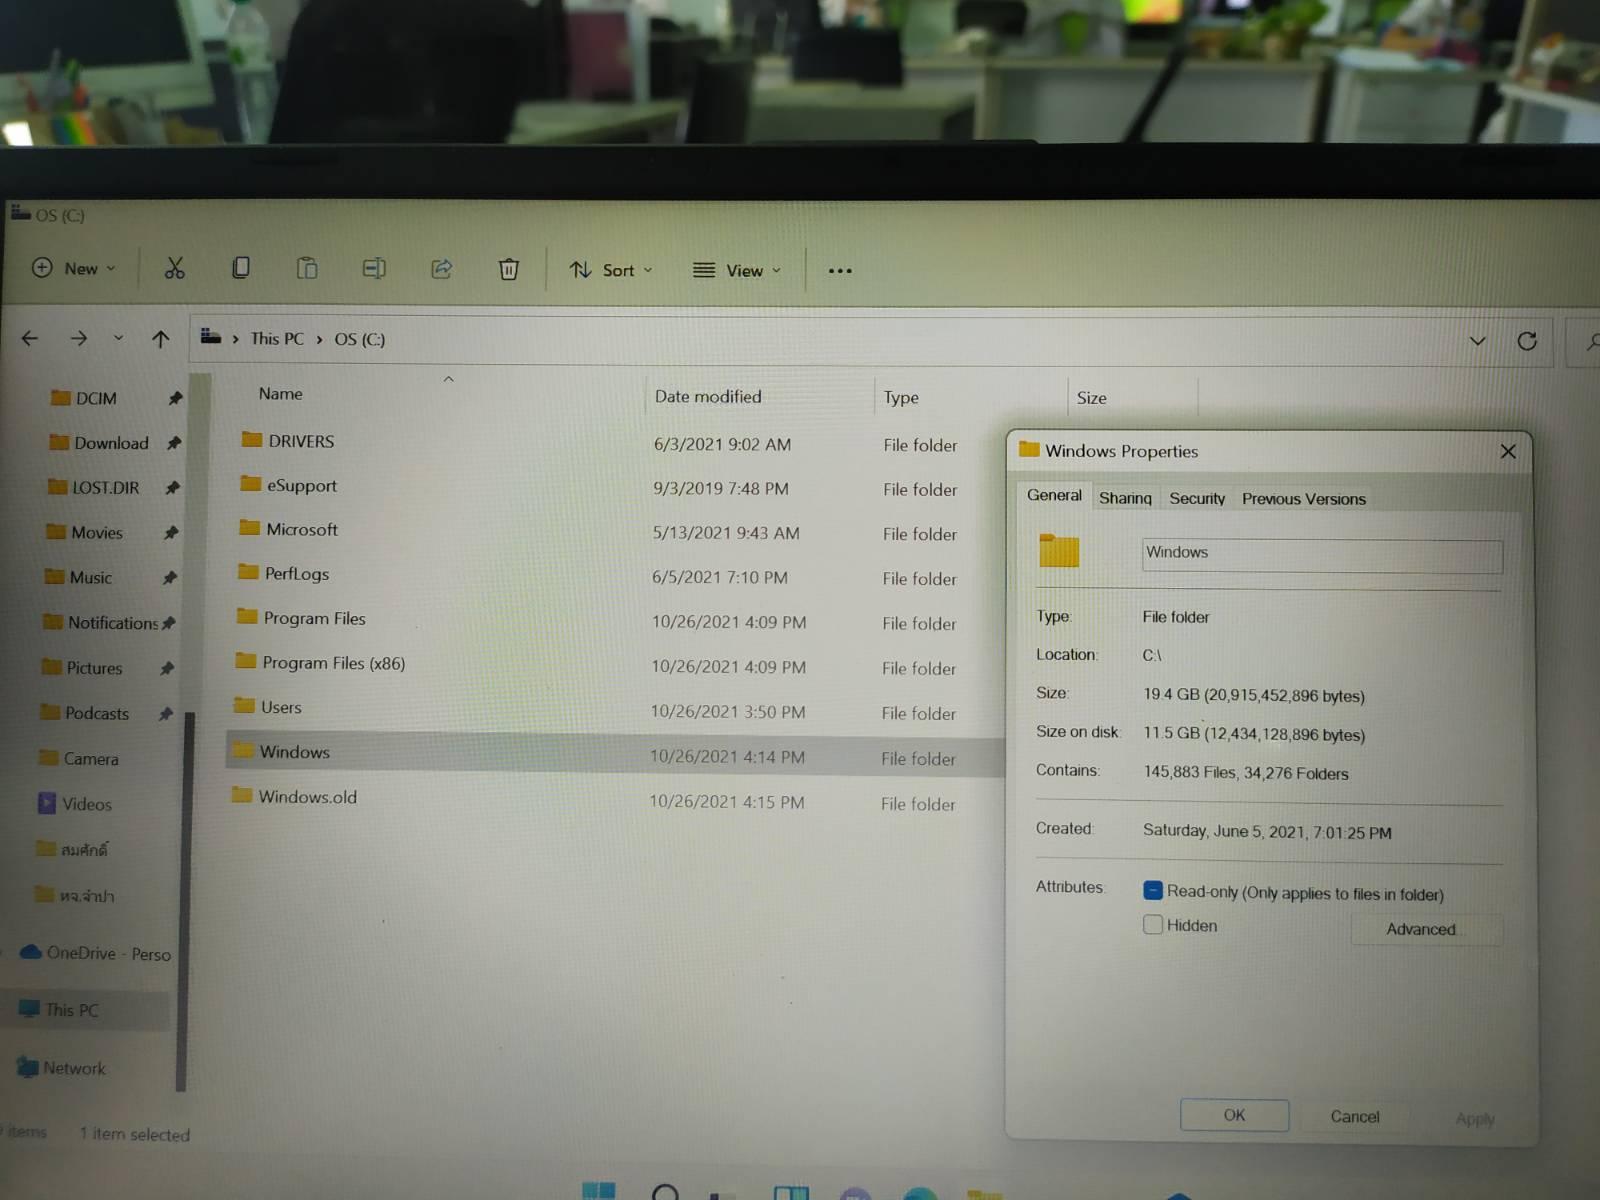Click the Copy icon in toolbar
This screenshot has height=1200, width=1600.
(240, 268)
